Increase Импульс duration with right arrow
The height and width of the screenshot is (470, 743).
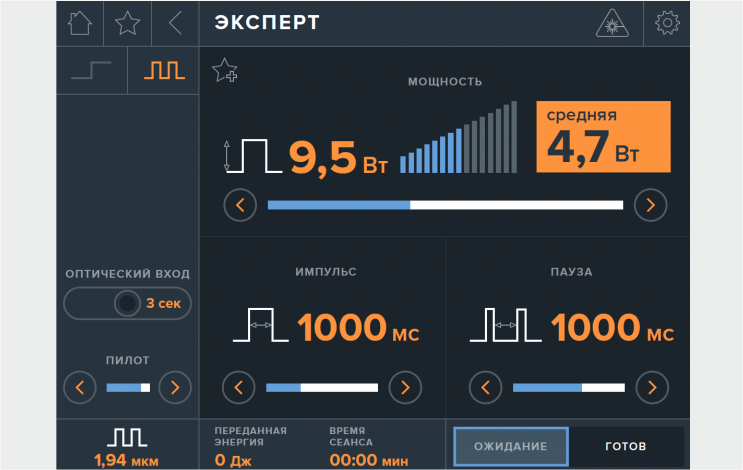pos(404,386)
